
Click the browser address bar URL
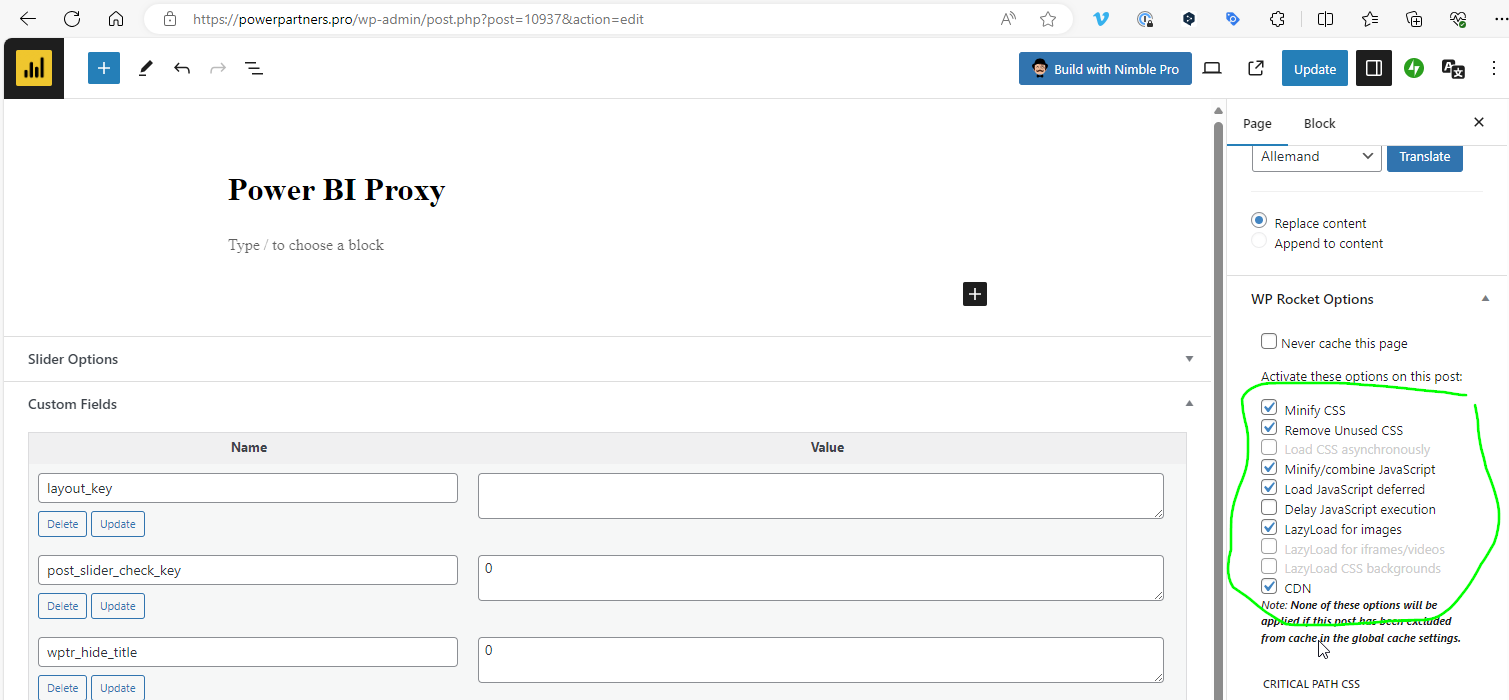pos(418,19)
